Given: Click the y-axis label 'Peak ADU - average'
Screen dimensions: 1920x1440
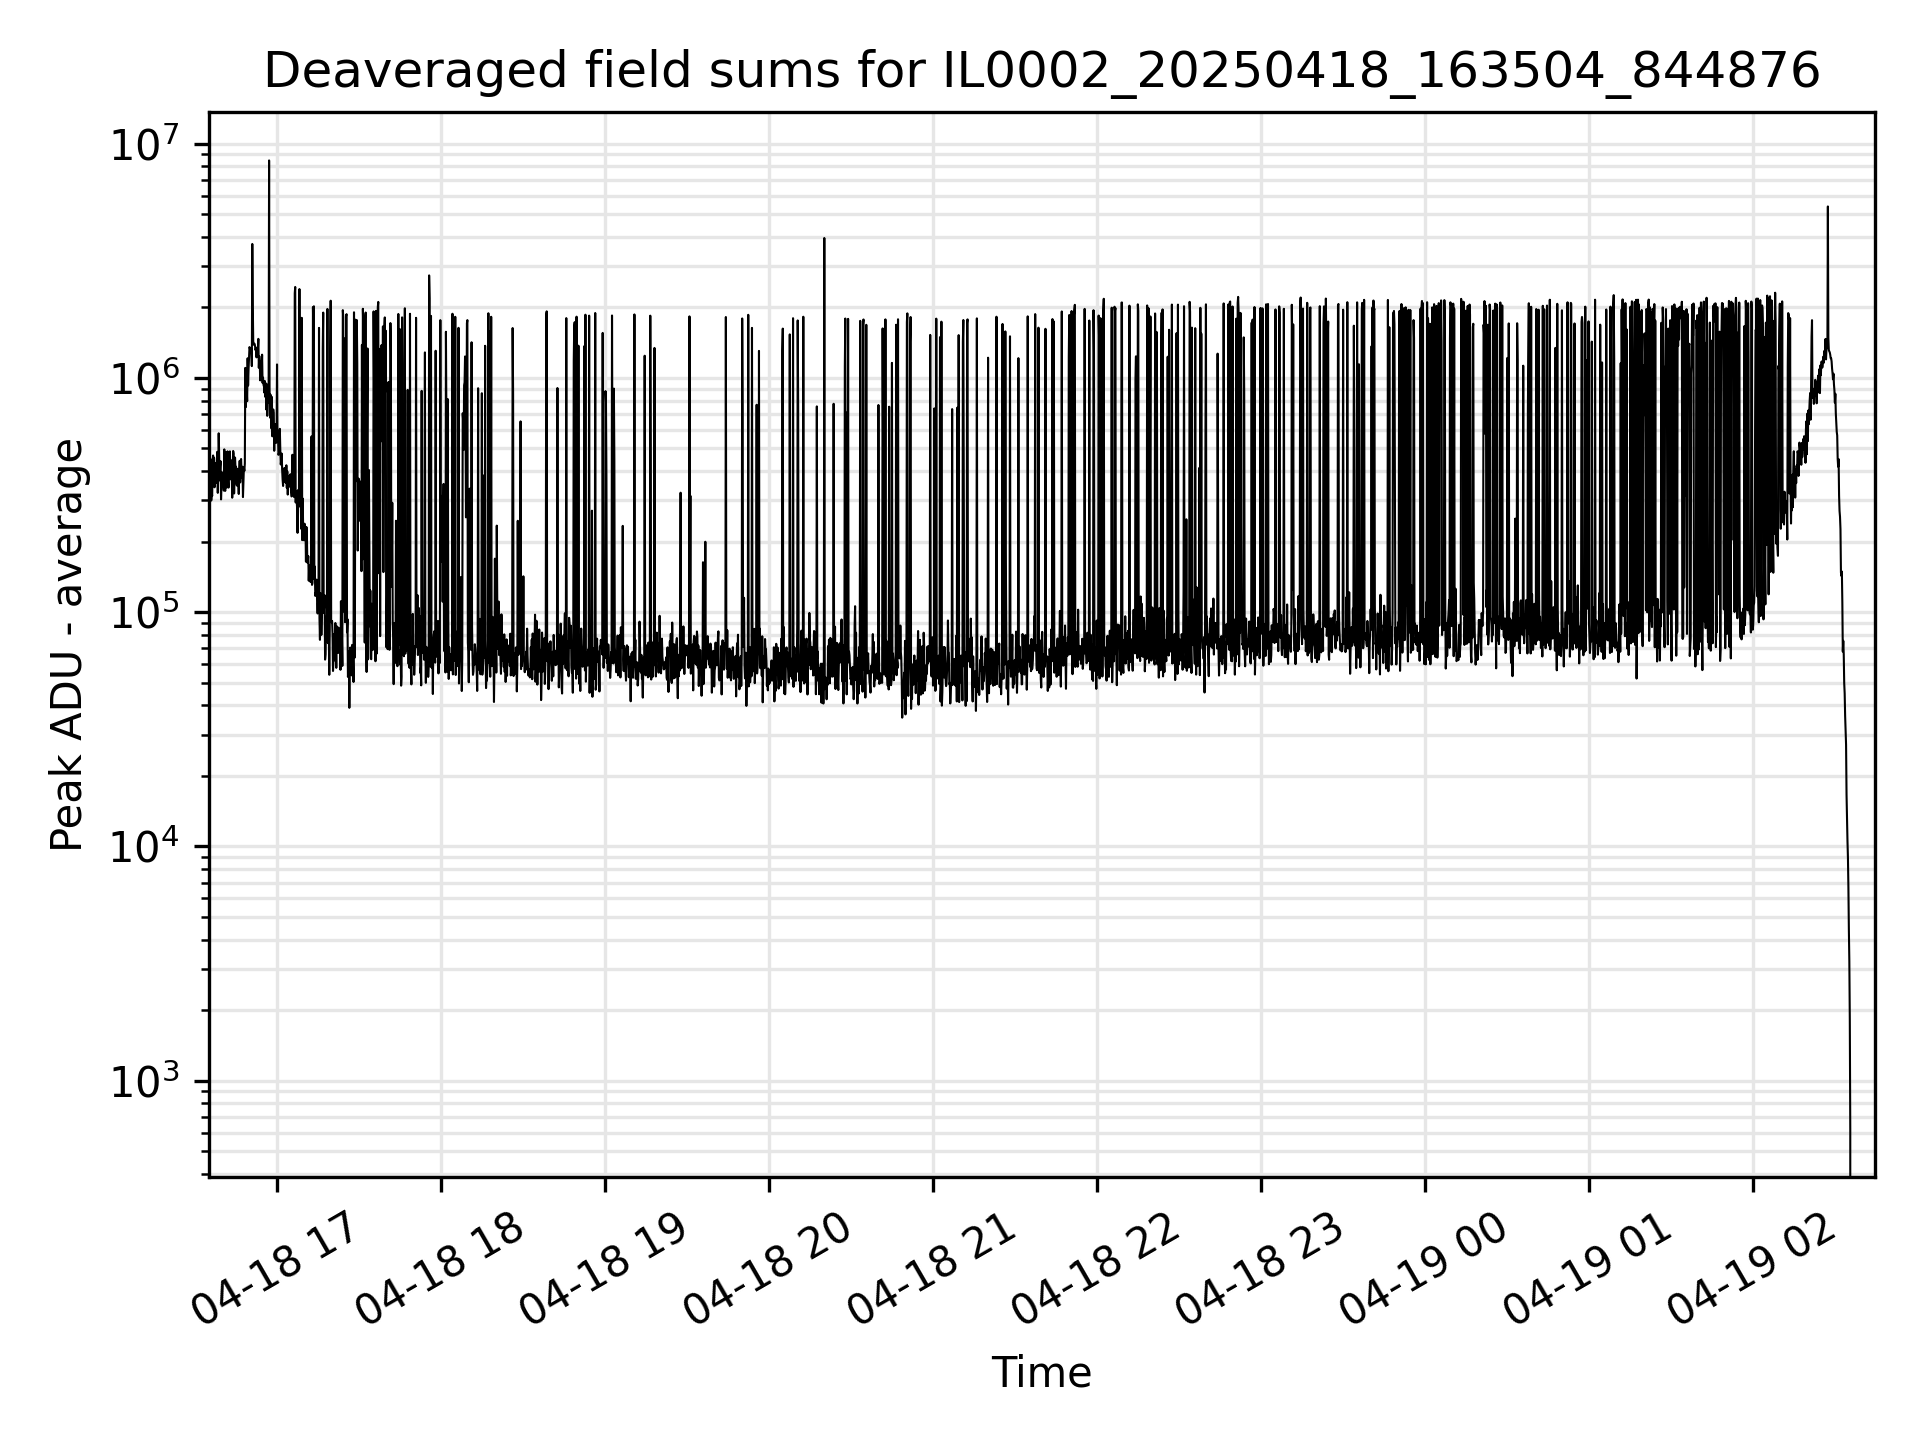Looking at the screenshot, I should (67, 645).
